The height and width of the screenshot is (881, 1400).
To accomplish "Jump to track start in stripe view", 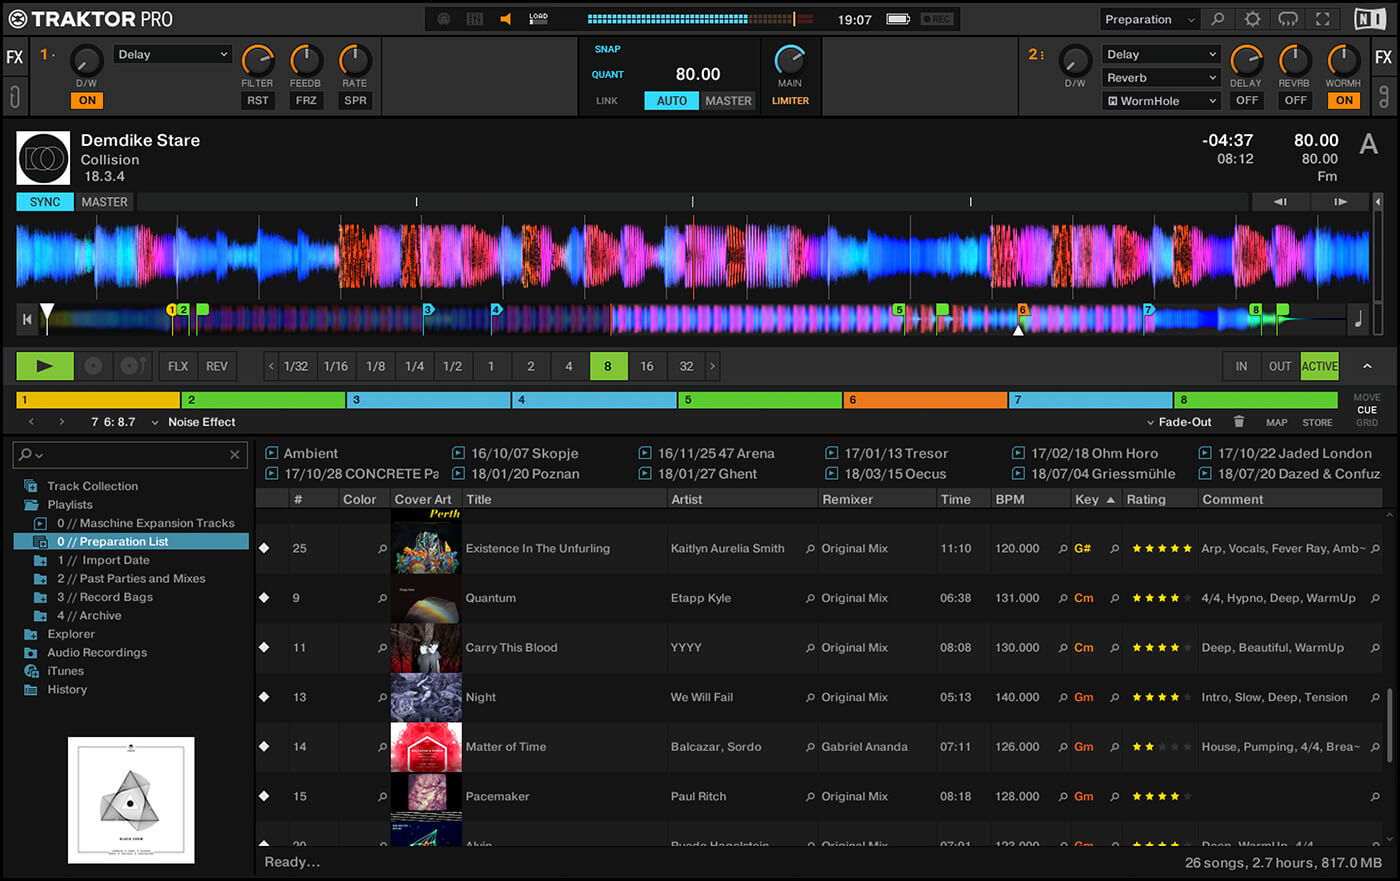I will pos(27,319).
